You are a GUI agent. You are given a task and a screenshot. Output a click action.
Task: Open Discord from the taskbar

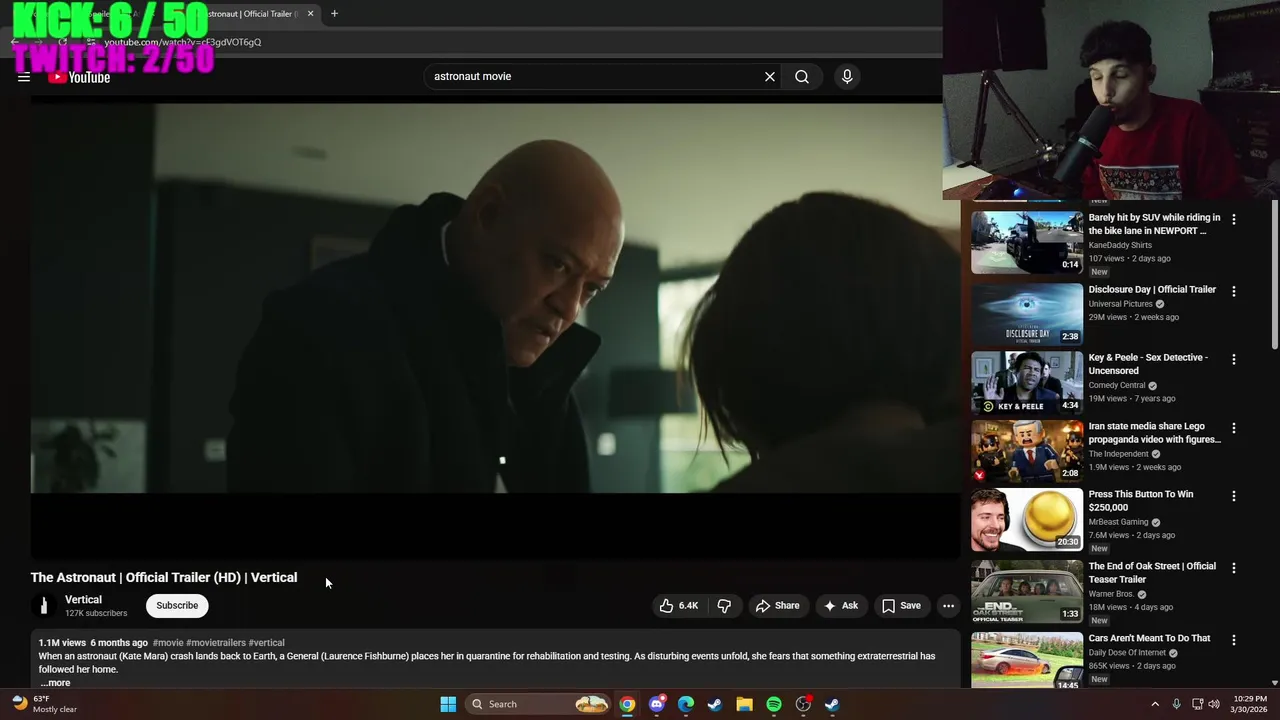(x=656, y=704)
